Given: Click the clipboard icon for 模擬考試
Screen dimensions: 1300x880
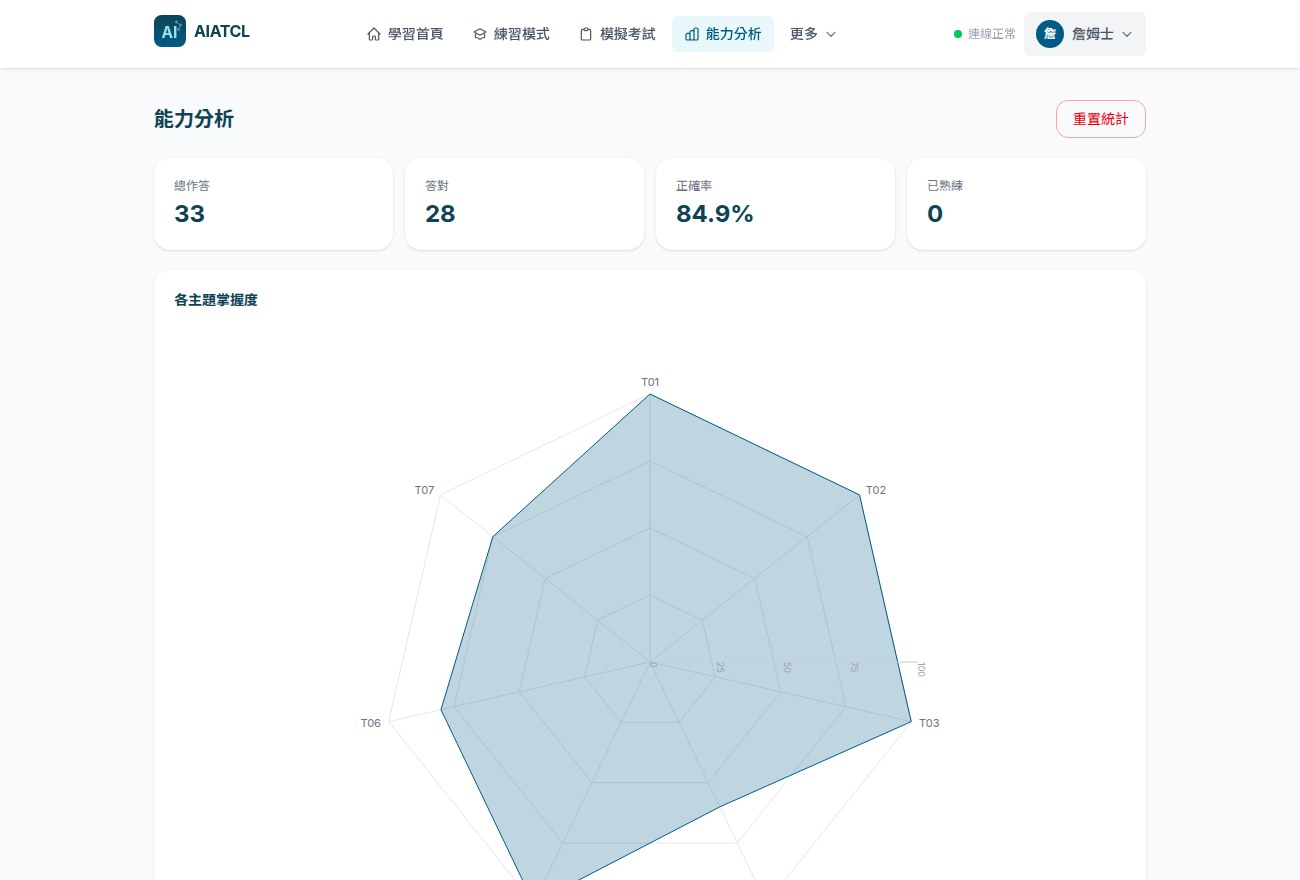Looking at the screenshot, I should pos(586,34).
